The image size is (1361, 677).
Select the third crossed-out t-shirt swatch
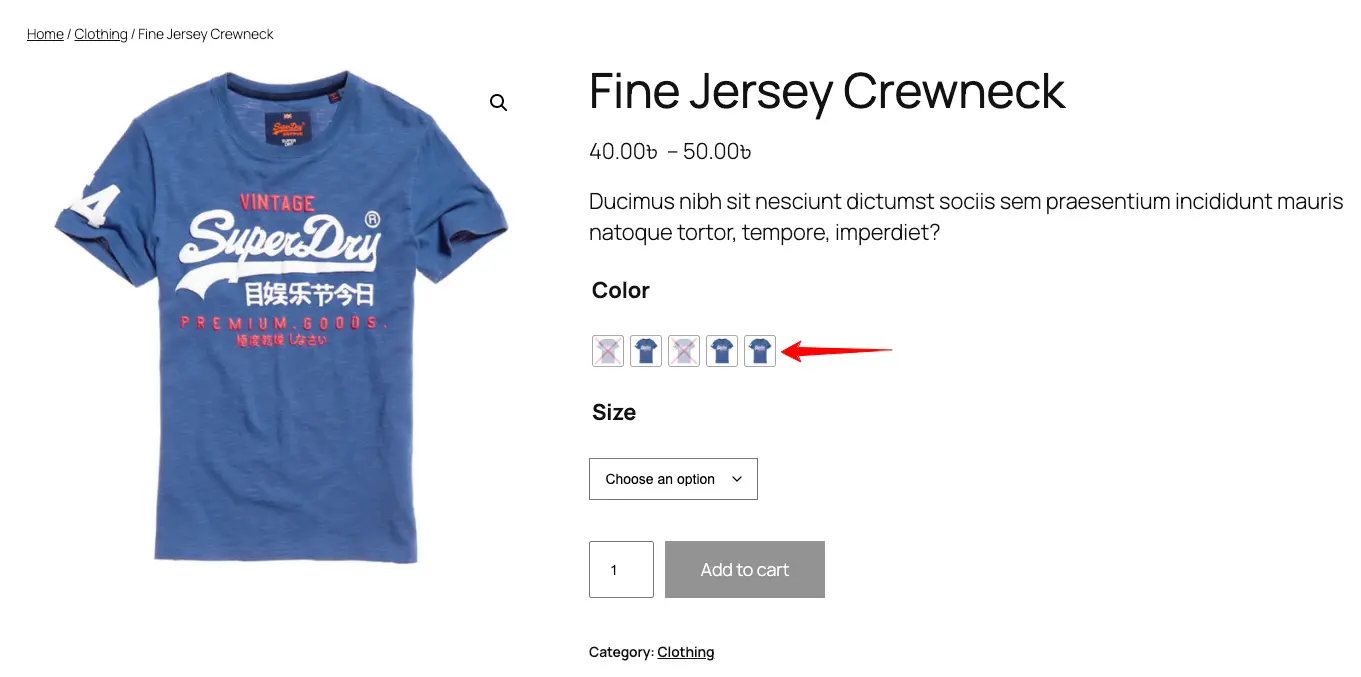[x=684, y=351]
